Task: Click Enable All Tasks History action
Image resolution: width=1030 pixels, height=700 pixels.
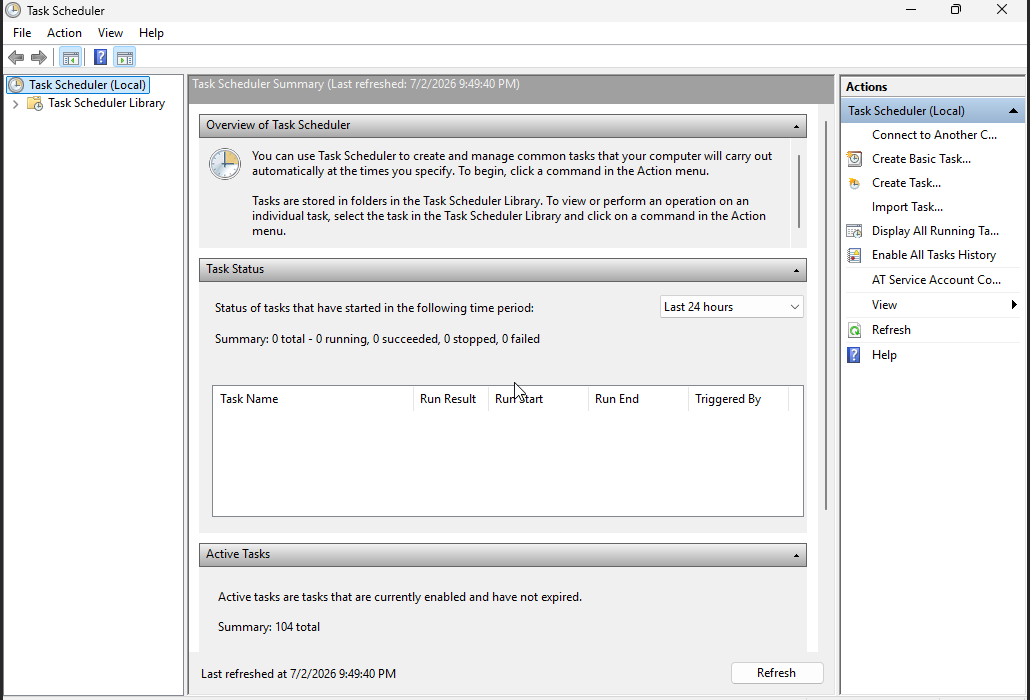Action: point(933,255)
